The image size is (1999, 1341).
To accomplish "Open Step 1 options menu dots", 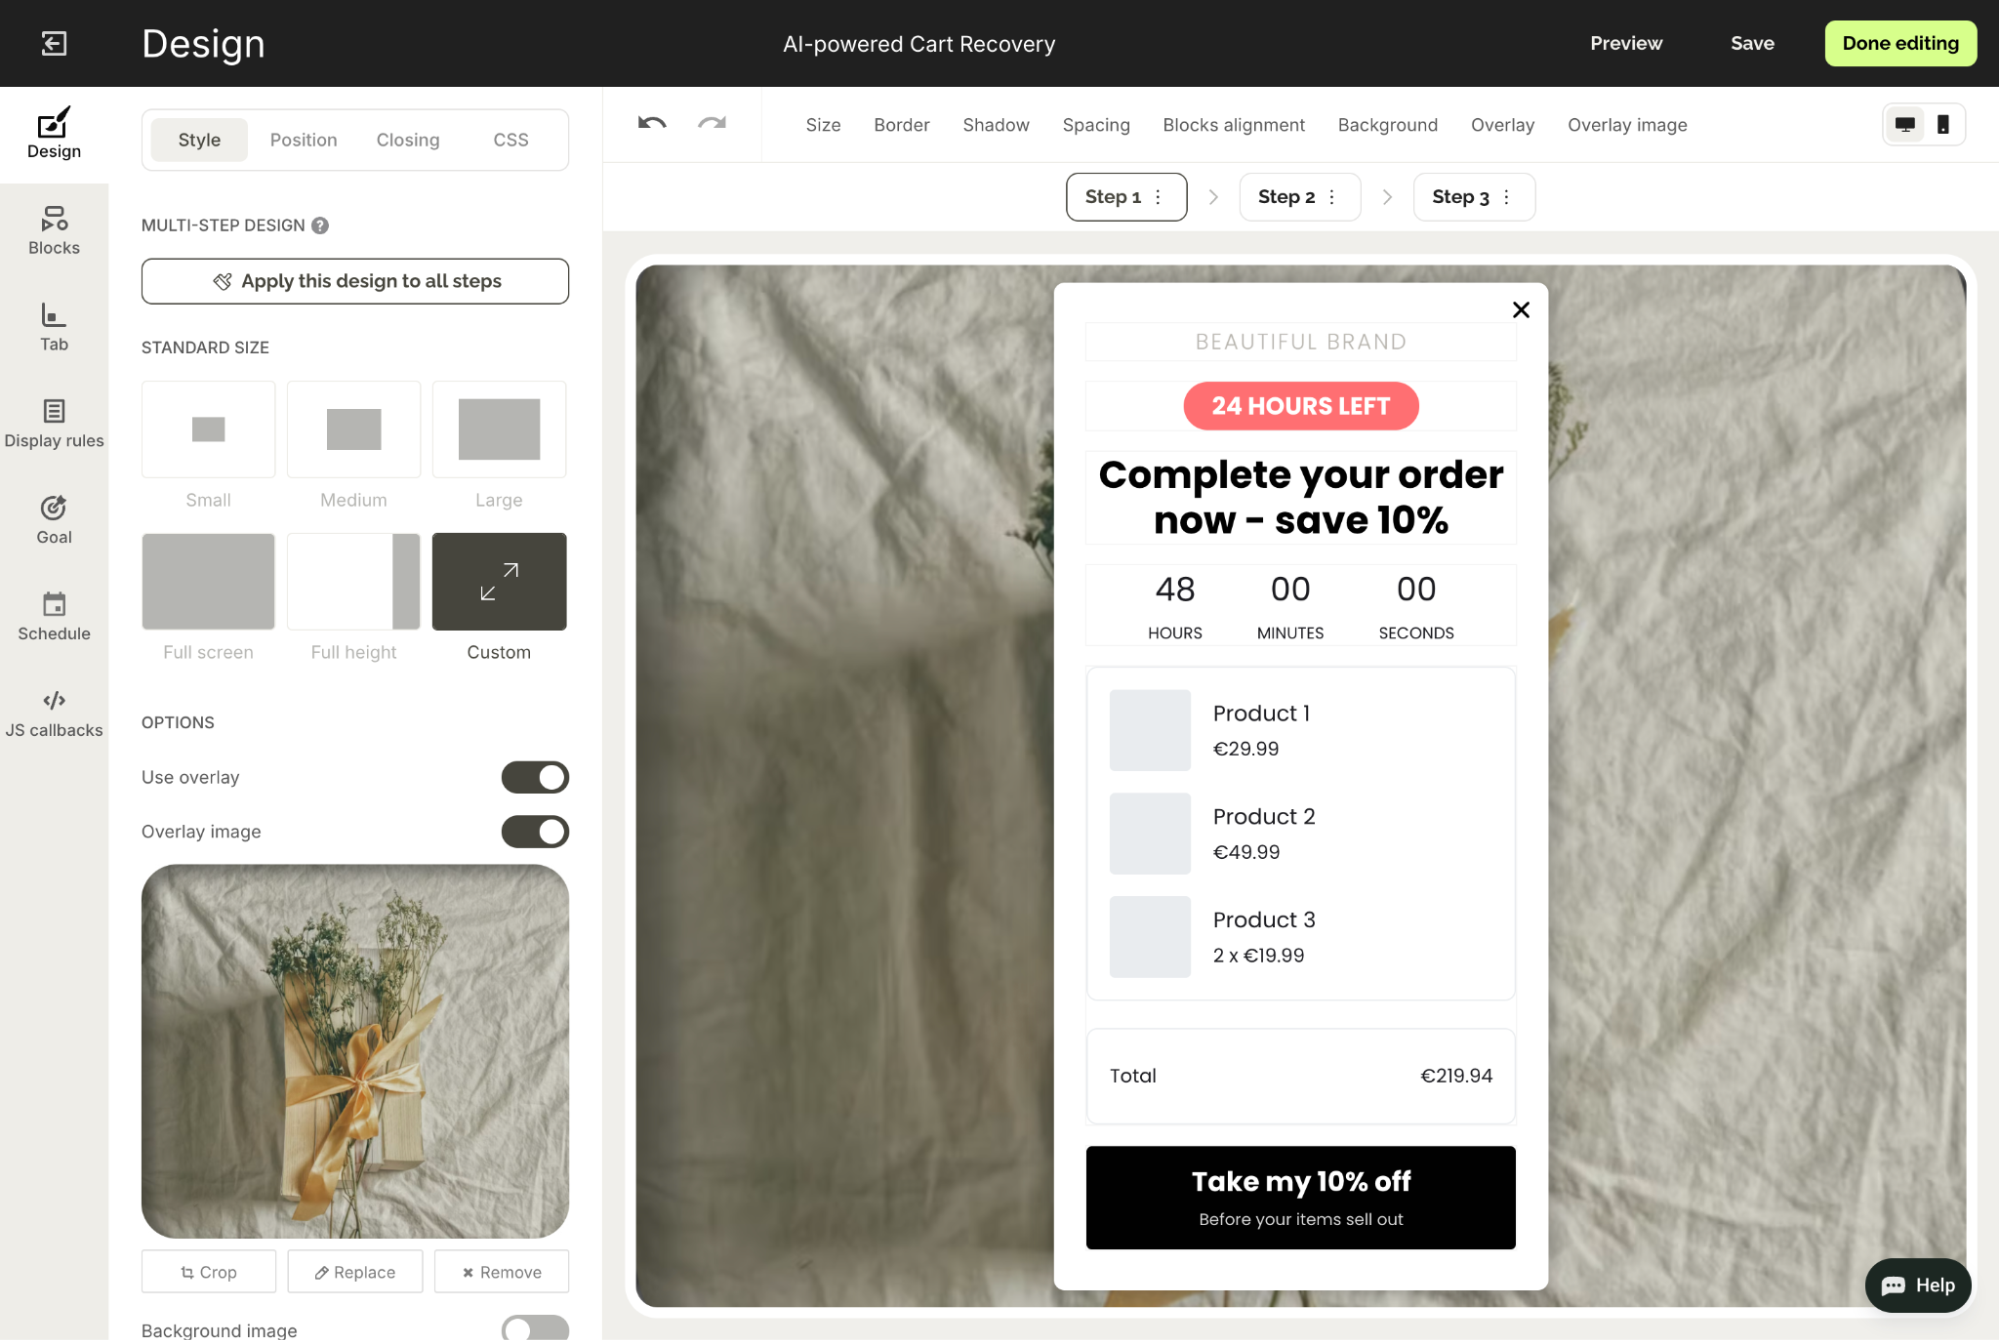I will (x=1158, y=197).
